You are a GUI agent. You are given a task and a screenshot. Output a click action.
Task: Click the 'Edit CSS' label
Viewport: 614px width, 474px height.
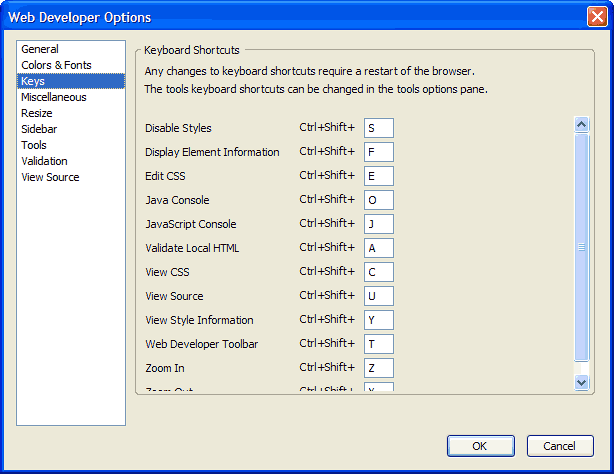pos(165,176)
